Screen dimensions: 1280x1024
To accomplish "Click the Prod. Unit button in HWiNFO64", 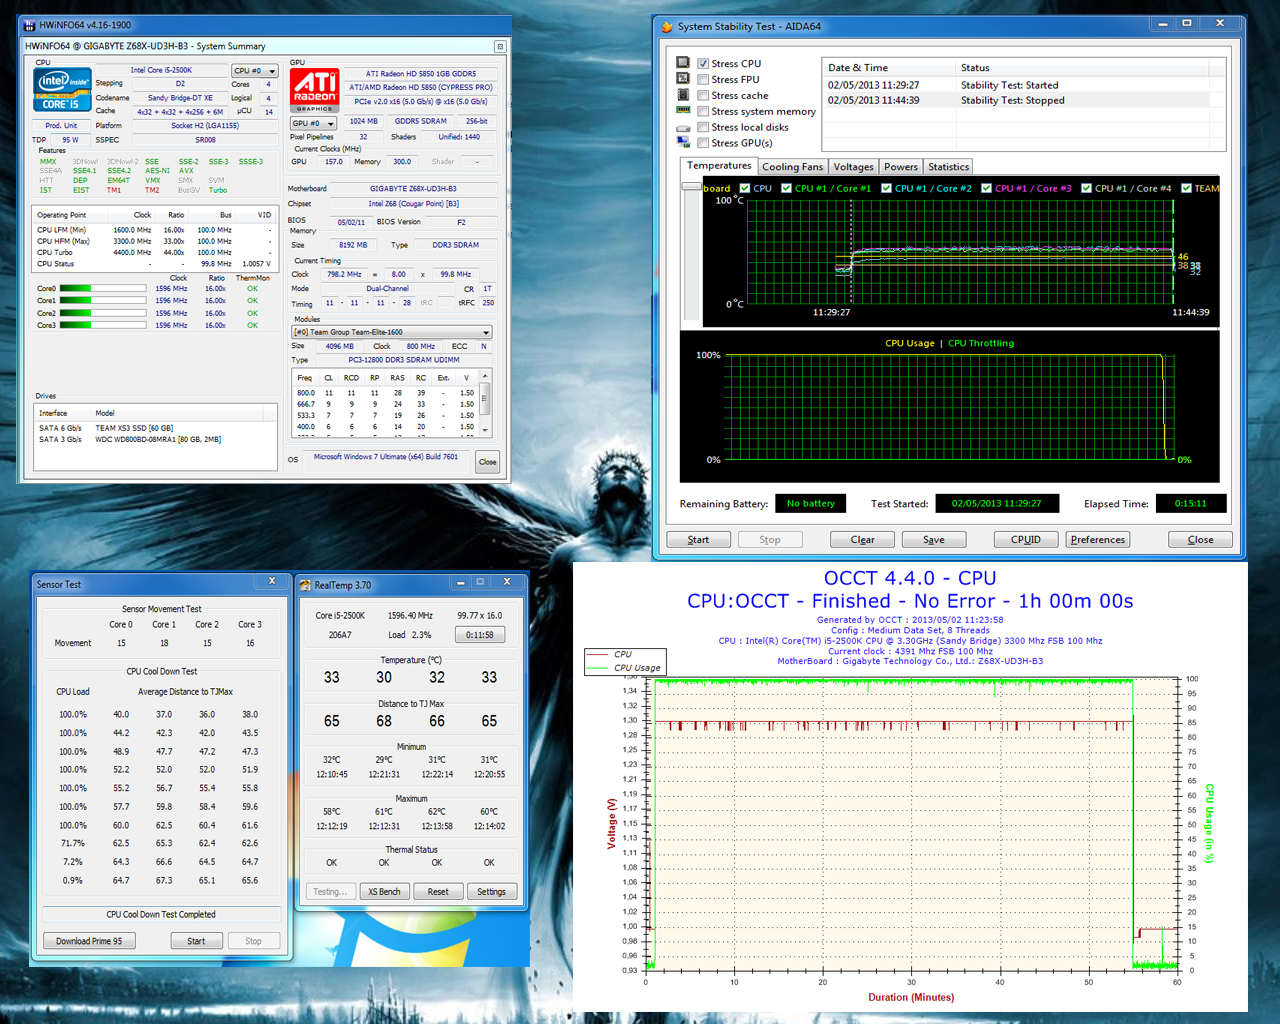I will coord(61,126).
